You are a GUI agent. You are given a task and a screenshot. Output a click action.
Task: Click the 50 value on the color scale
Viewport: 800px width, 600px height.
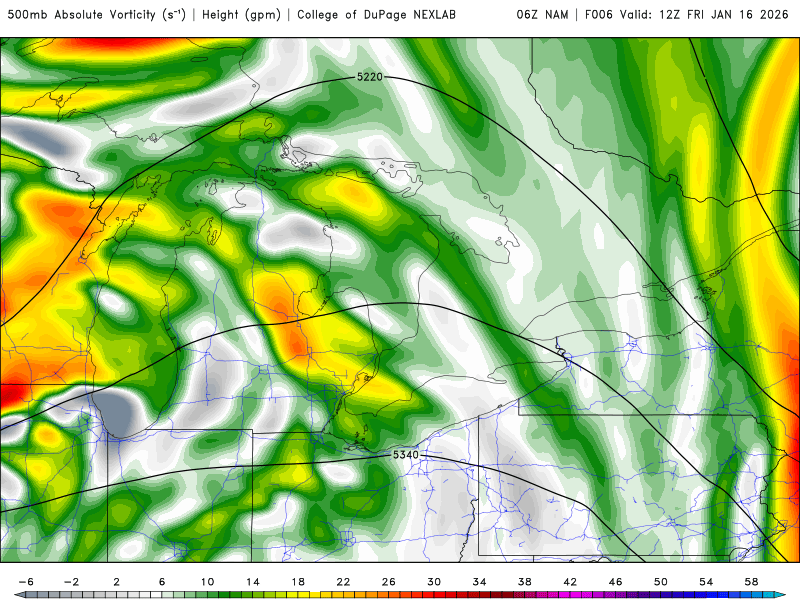[661, 582]
